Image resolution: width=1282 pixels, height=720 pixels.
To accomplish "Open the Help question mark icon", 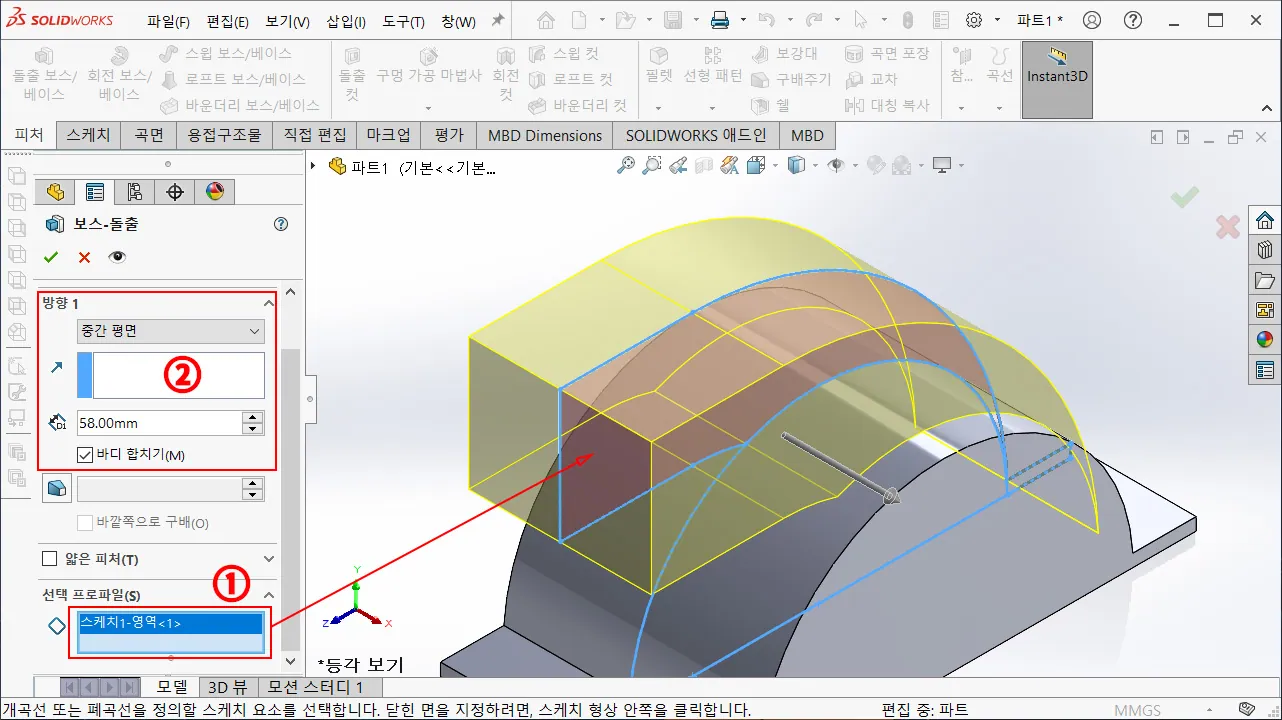I will (x=1133, y=20).
